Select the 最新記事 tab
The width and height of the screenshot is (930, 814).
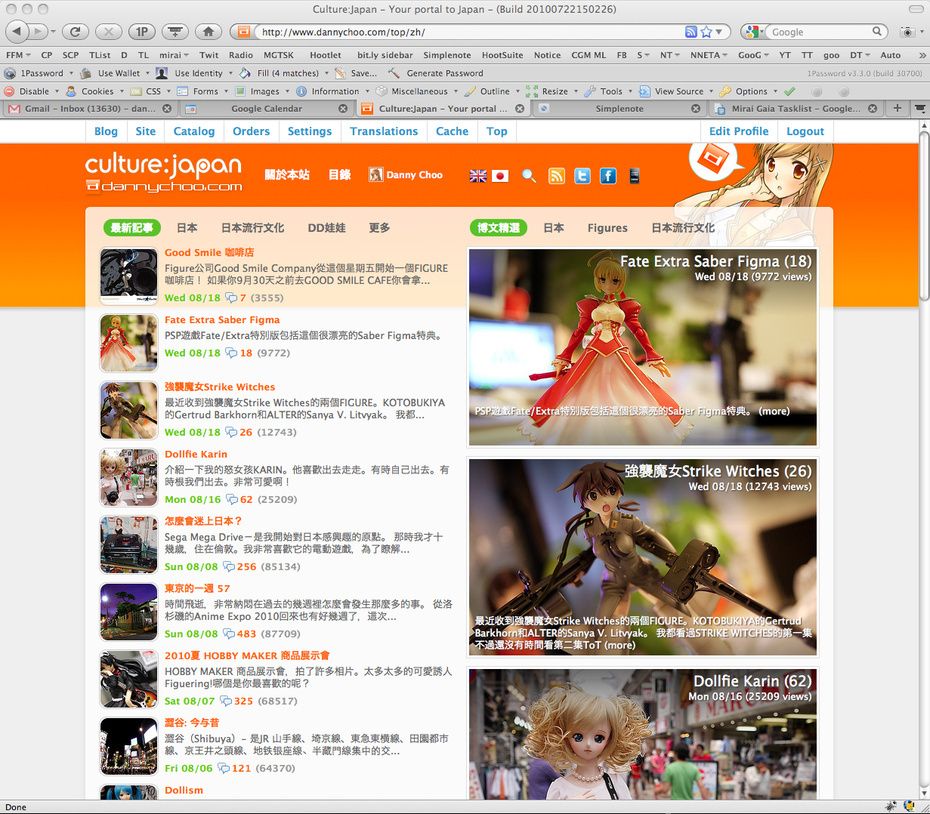(x=131, y=228)
